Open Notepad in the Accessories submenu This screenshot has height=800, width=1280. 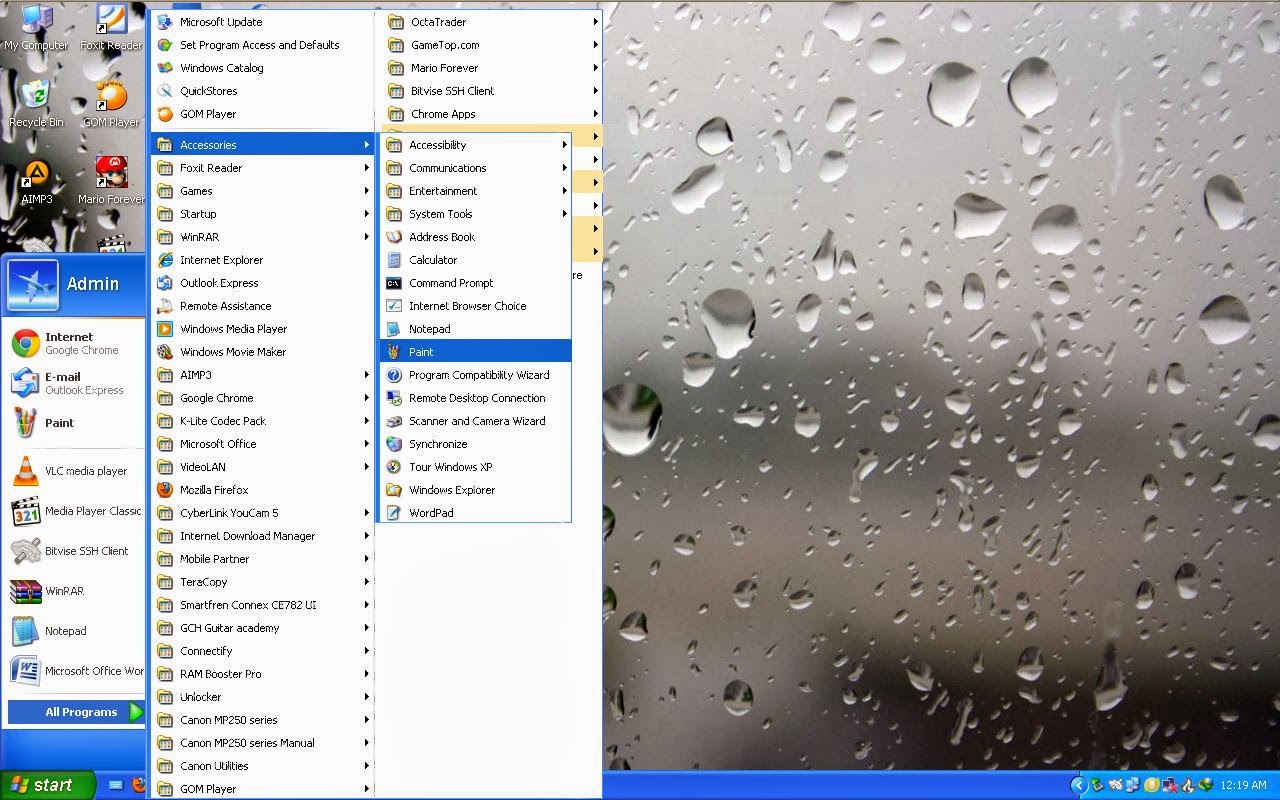pyautogui.click(x=475, y=329)
